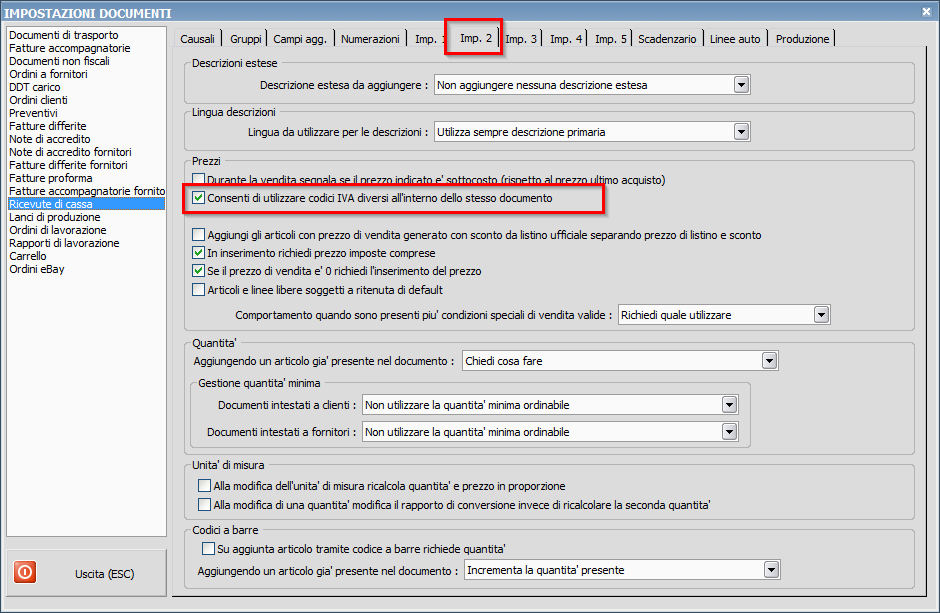This screenshot has height=613, width=940.
Task: Select 'Ordini eBay' in the list
Action: [37, 269]
